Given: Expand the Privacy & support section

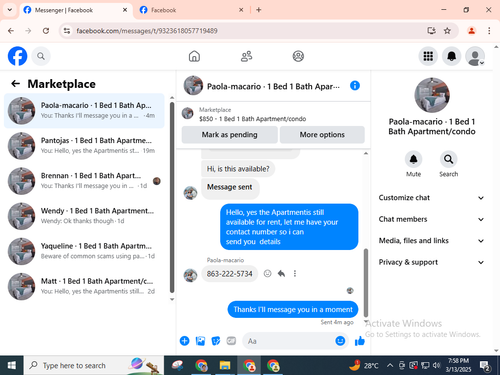Looking at the screenshot, I should [431, 262].
